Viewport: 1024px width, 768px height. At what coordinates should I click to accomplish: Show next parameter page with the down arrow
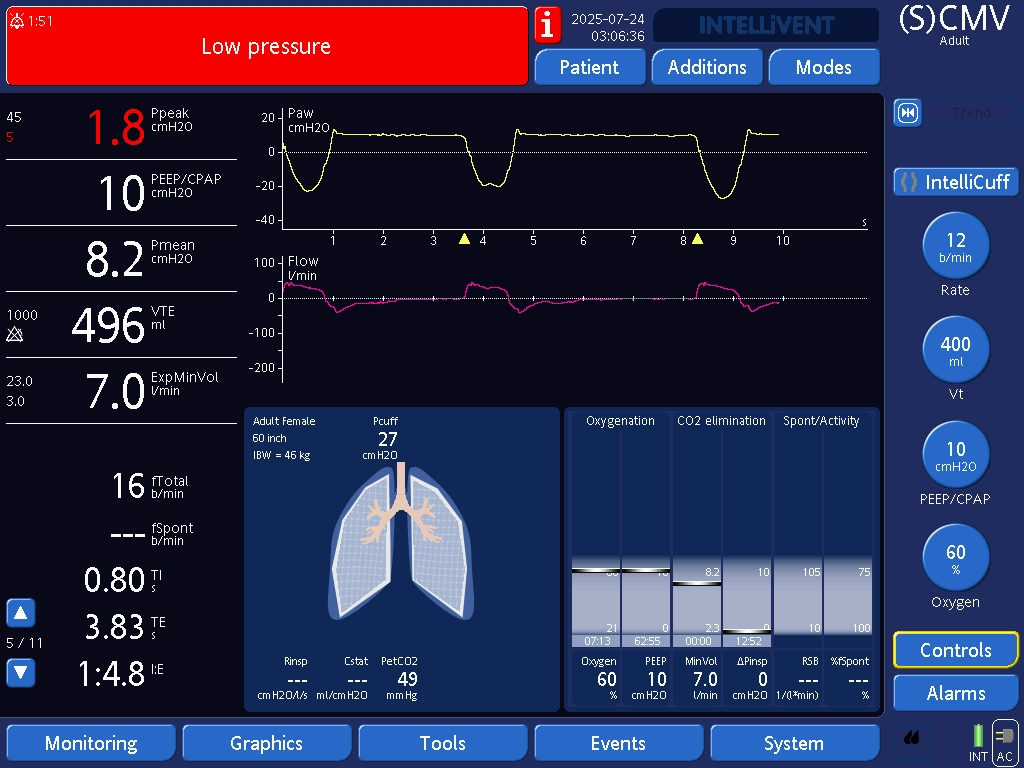pyautogui.click(x=21, y=673)
